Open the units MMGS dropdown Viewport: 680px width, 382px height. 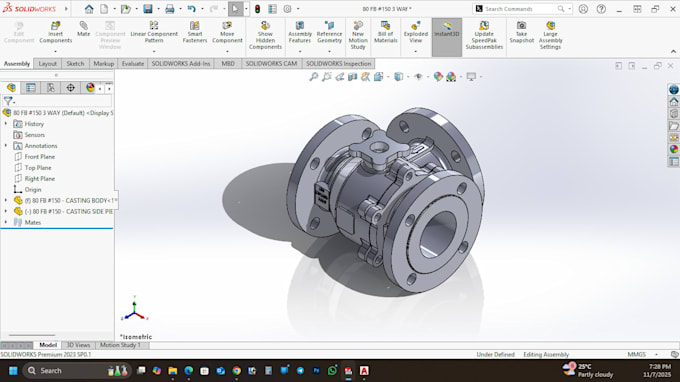coord(657,355)
